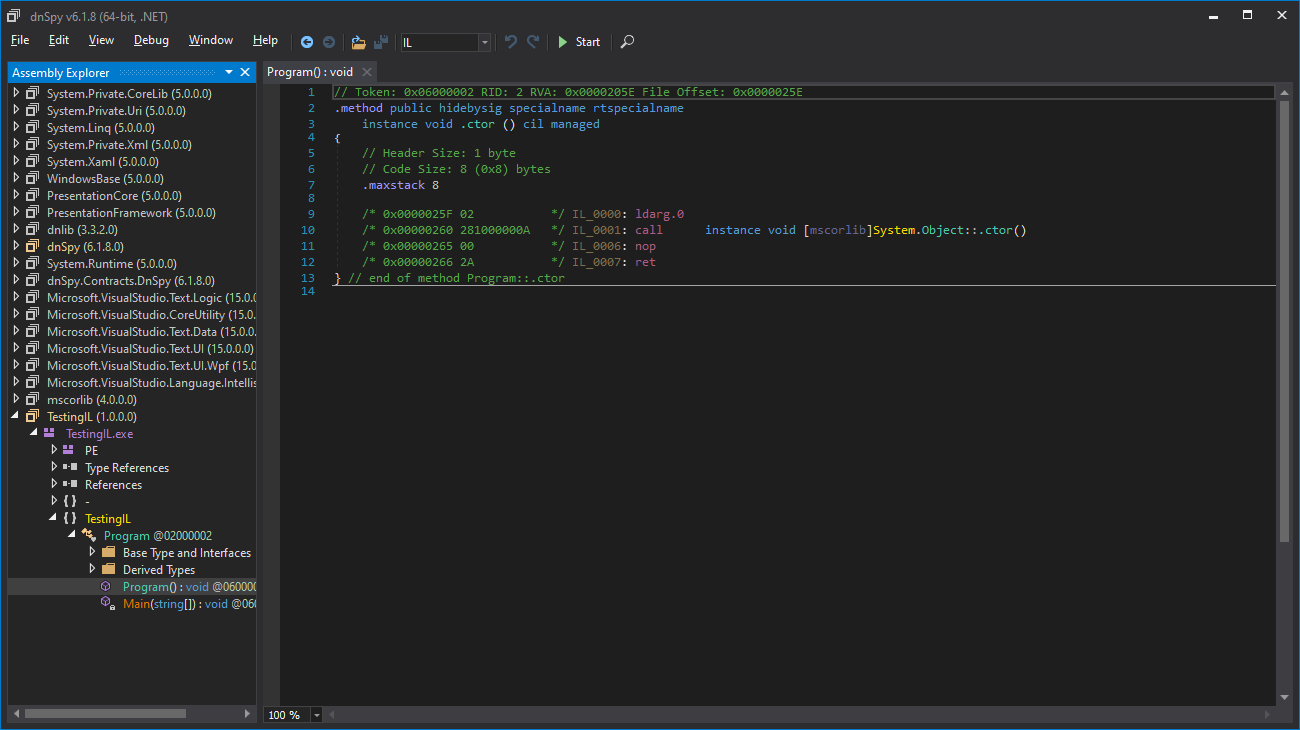1300x730 pixels.
Task: Click the Undo icon in the toolbar
Action: pyautogui.click(x=510, y=42)
